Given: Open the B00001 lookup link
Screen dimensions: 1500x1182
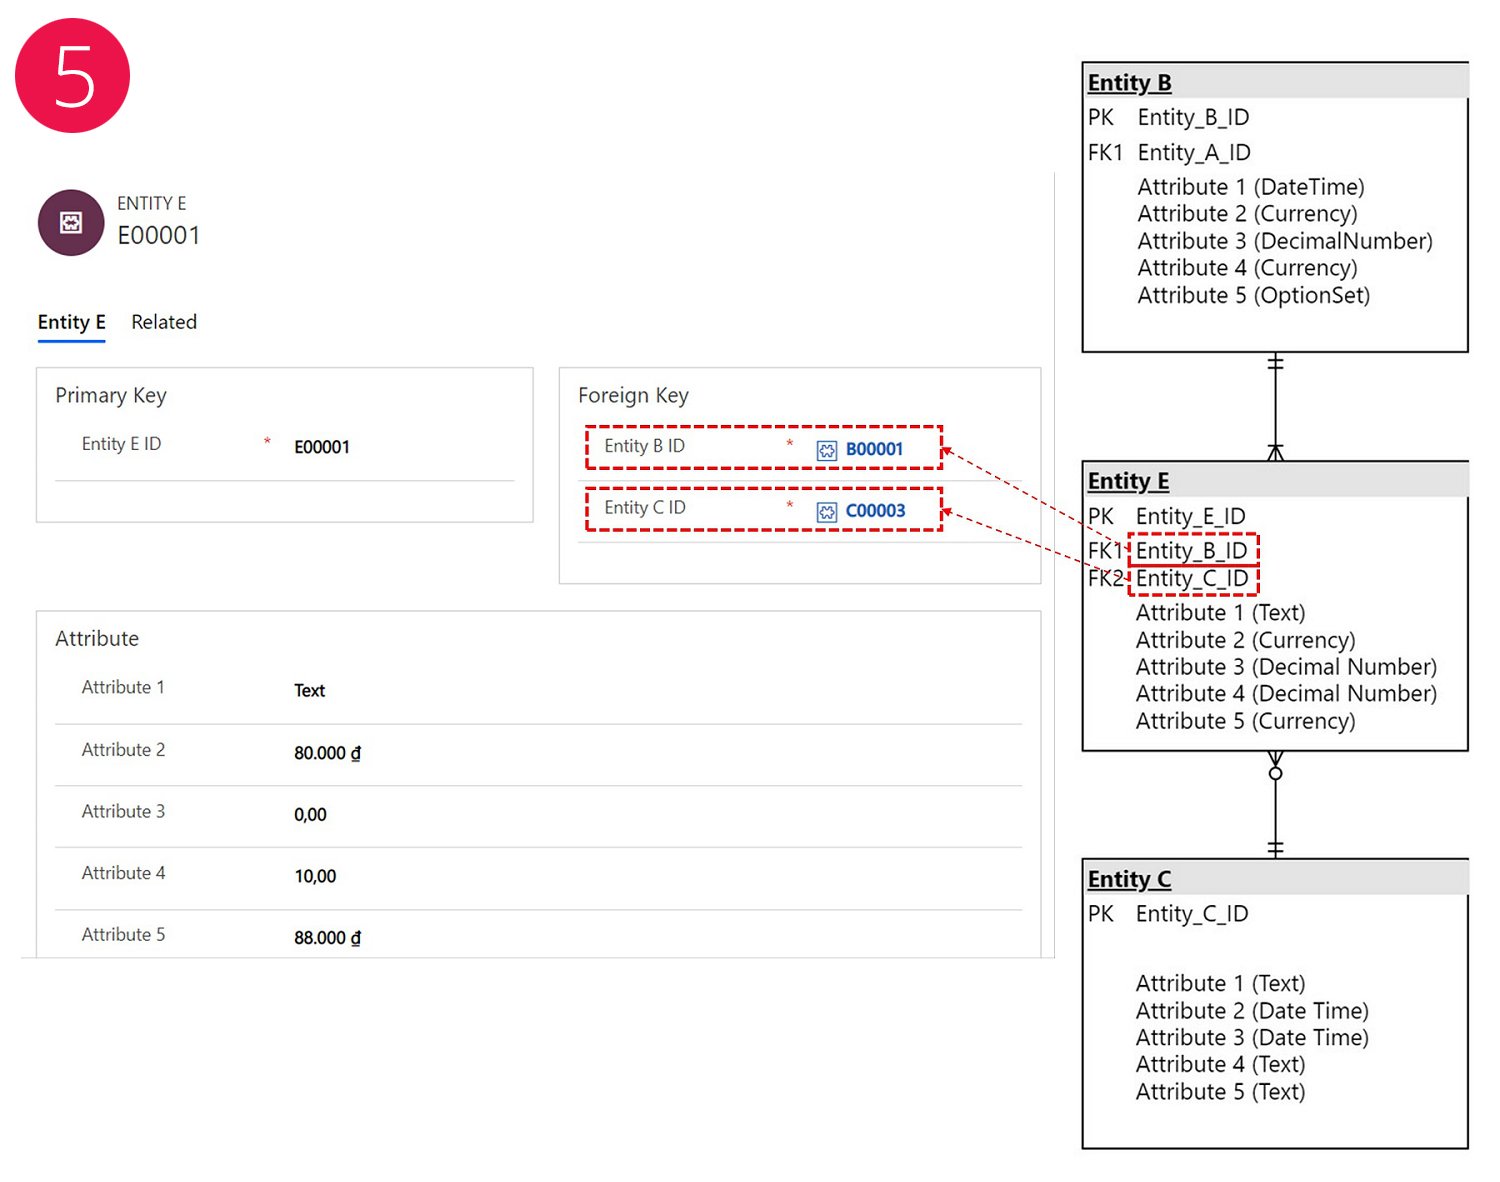Looking at the screenshot, I should pos(874,449).
